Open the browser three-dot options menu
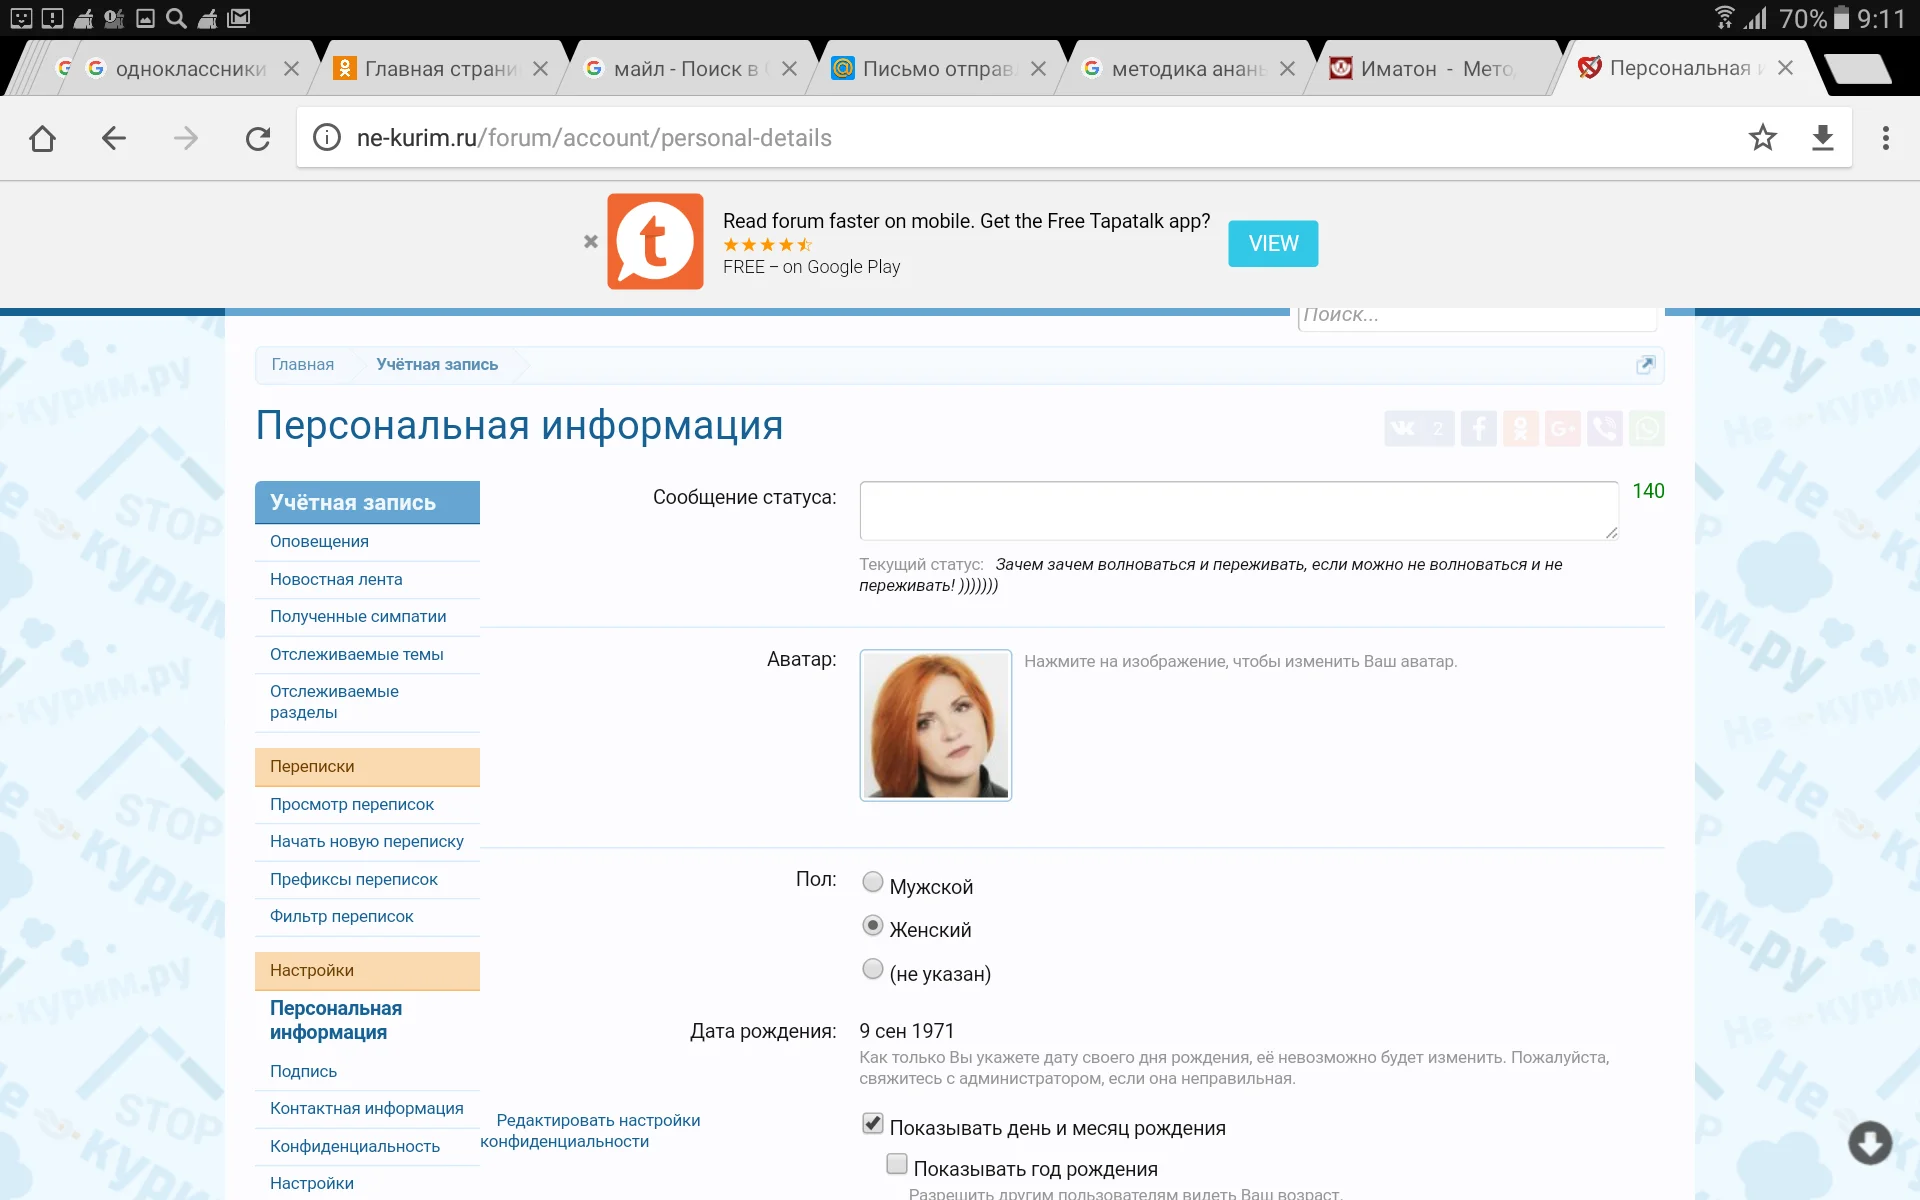Image resolution: width=1920 pixels, height=1200 pixels. coord(1887,138)
